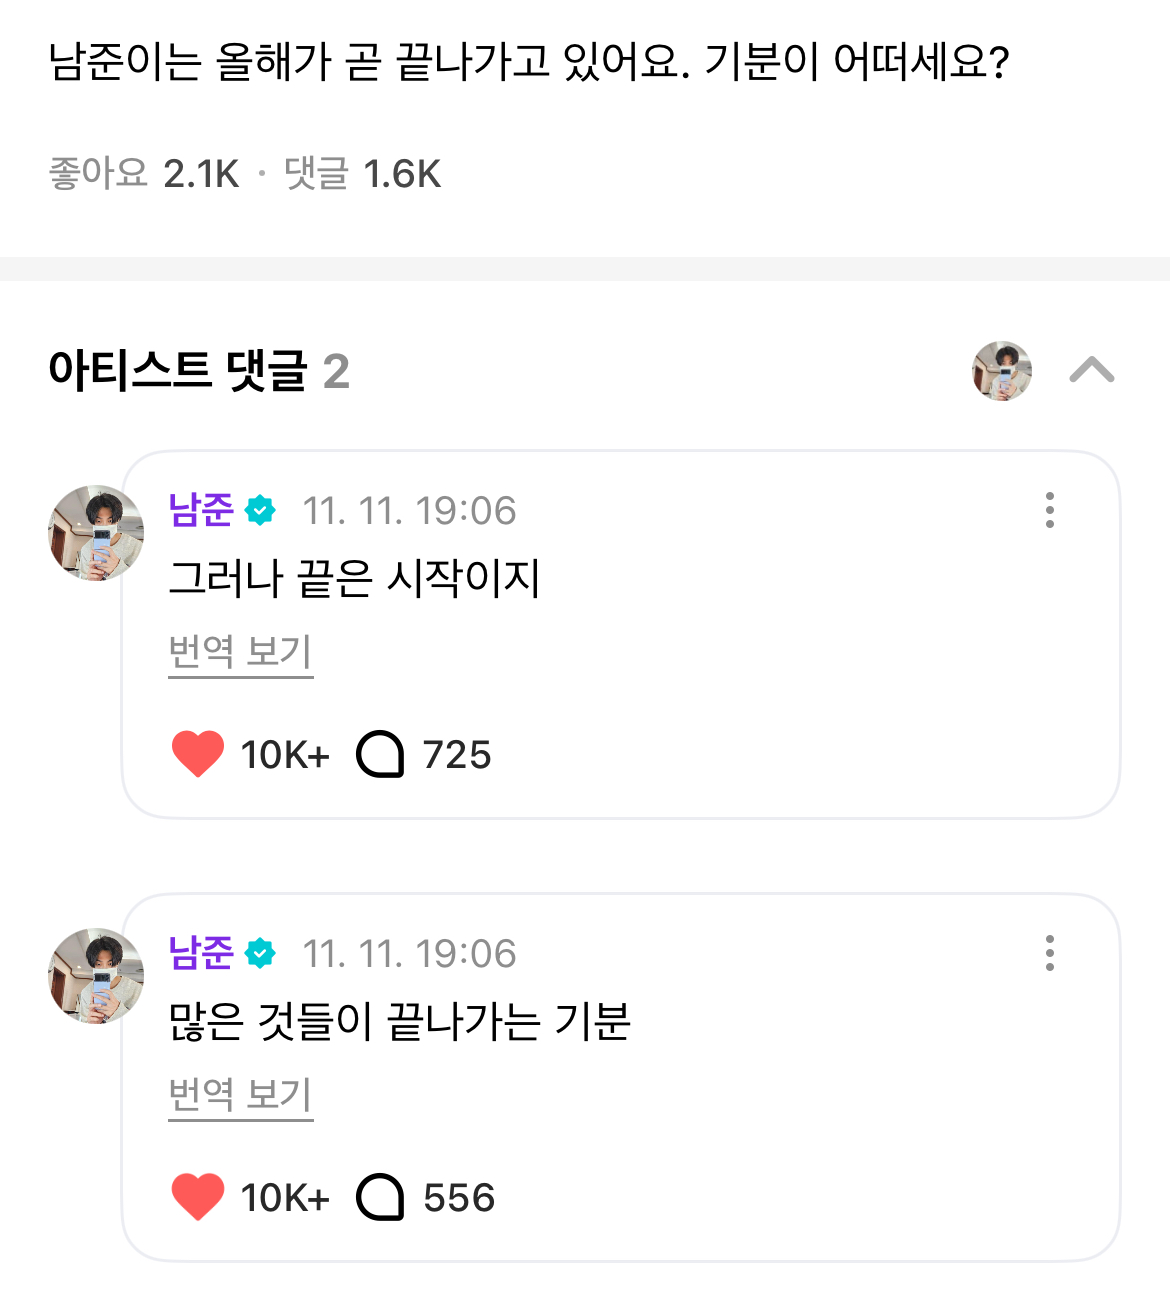Click 번역 보기 under second comment
This screenshot has width=1170, height=1295.
tap(240, 1095)
